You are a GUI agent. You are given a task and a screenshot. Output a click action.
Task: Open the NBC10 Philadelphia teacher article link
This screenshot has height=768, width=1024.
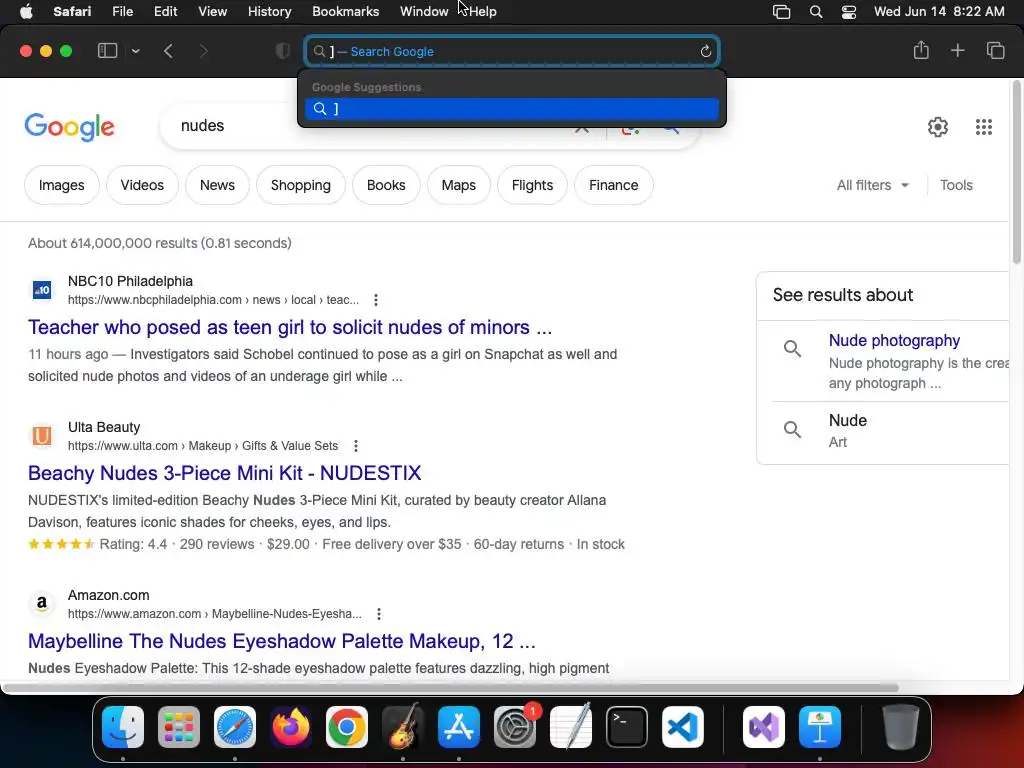(290, 327)
